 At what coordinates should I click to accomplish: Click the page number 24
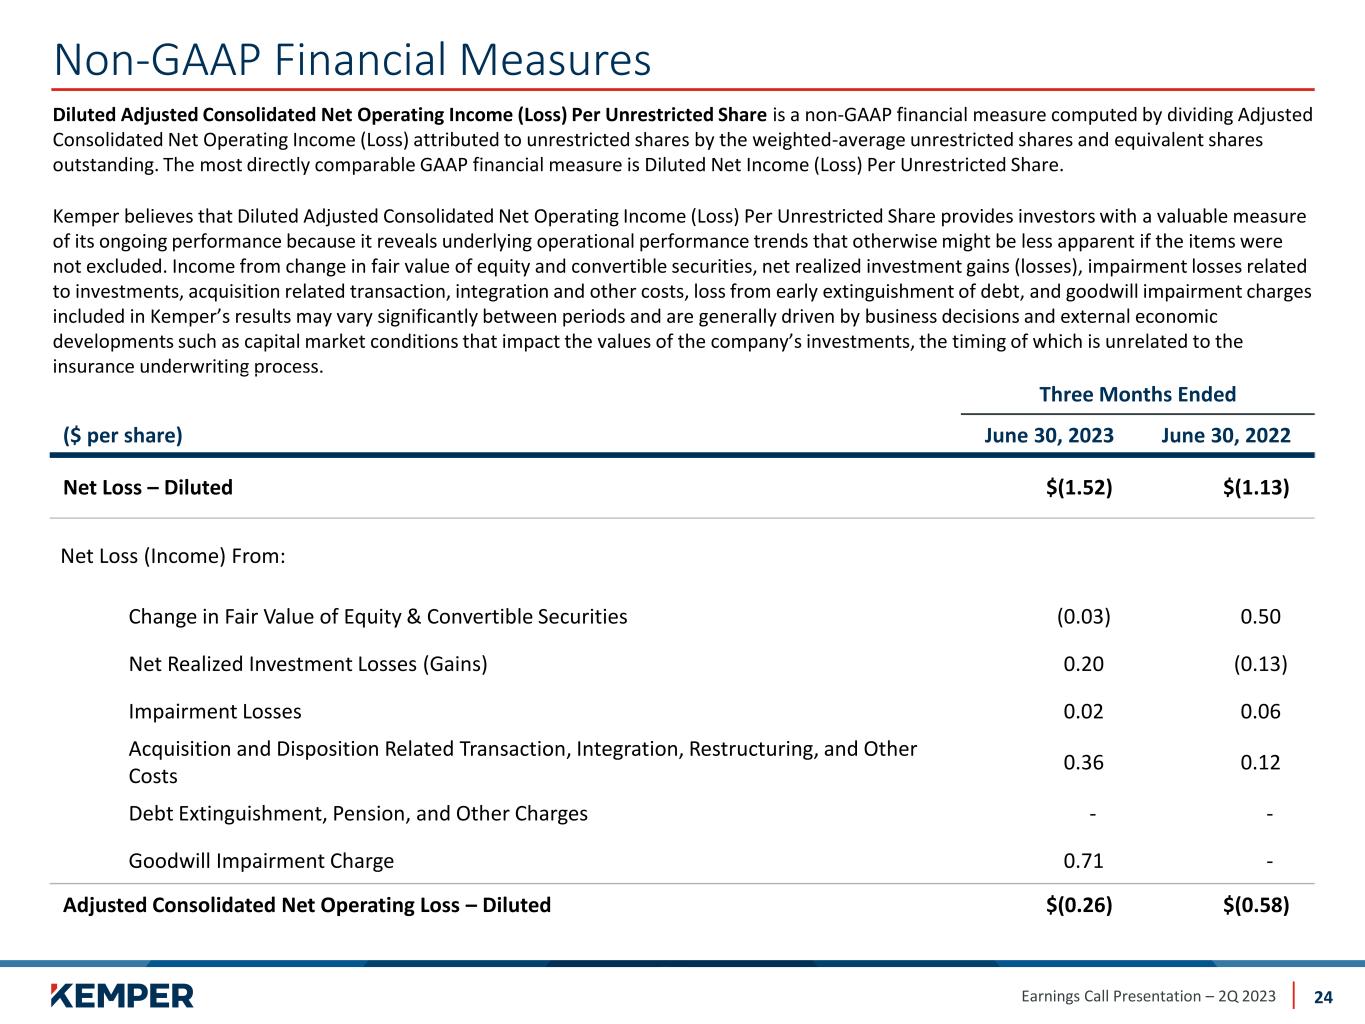pos(1323,997)
